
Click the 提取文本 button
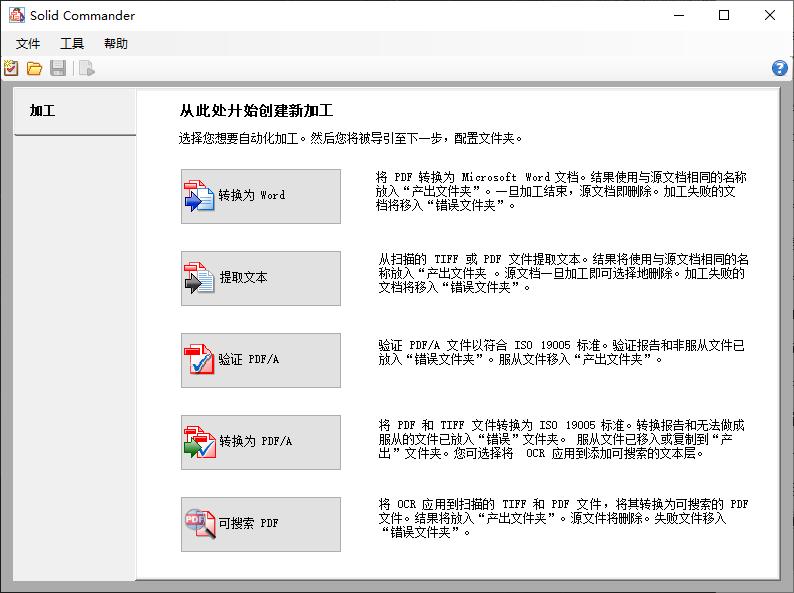click(261, 279)
